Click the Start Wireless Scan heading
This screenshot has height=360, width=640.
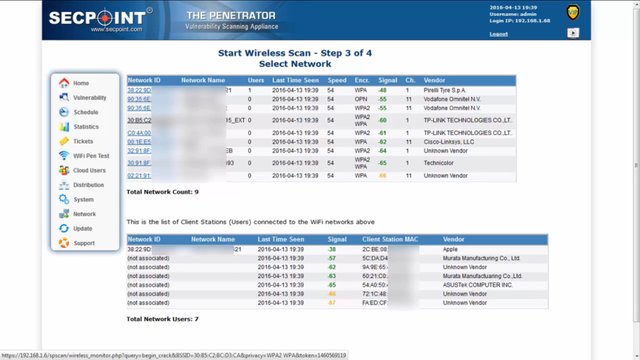pyautogui.click(x=295, y=53)
